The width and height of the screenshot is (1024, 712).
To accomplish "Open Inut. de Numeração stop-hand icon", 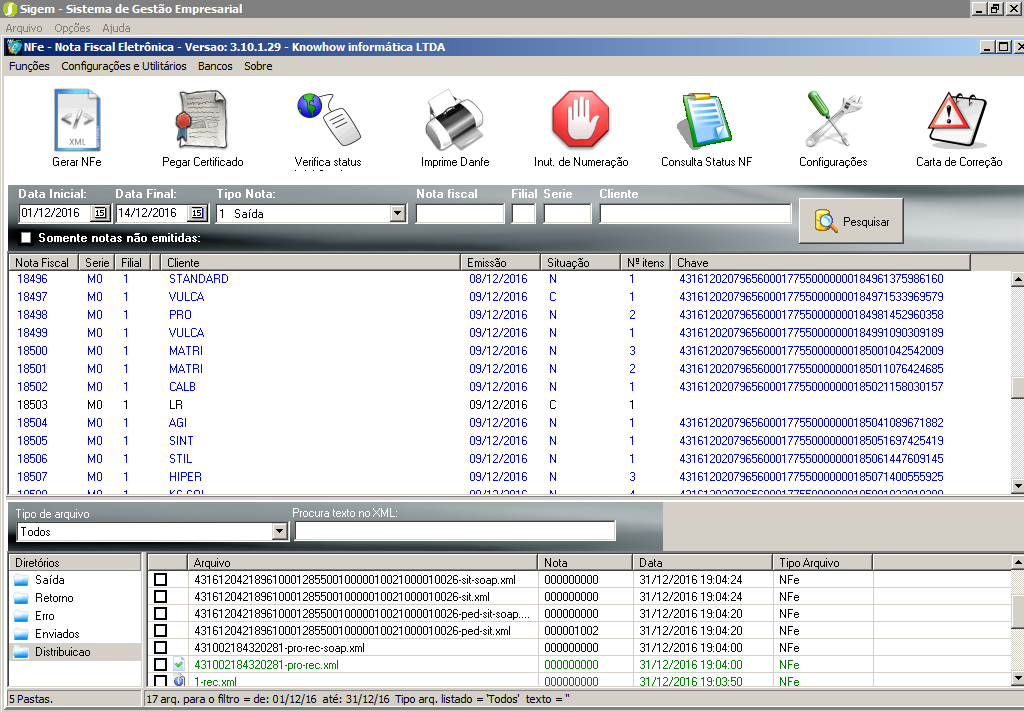I will pos(580,120).
